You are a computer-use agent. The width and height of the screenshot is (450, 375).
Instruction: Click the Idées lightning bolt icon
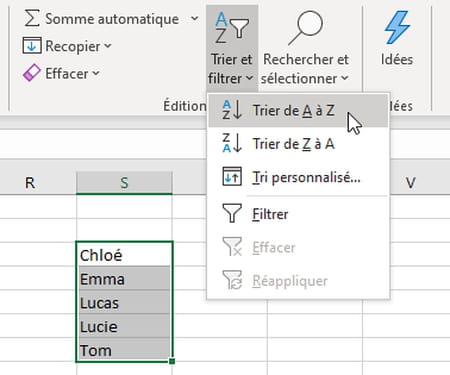(x=397, y=27)
